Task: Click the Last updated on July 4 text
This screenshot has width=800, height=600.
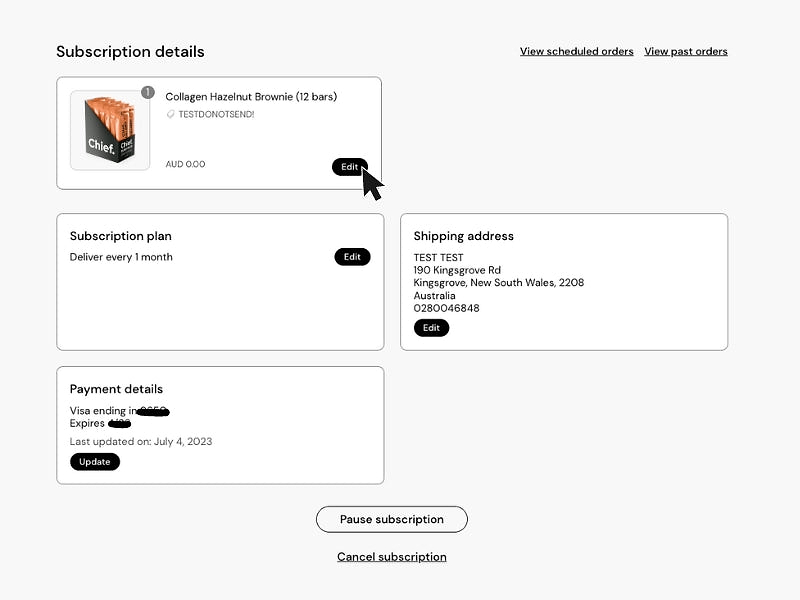Action: coord(141,441)
